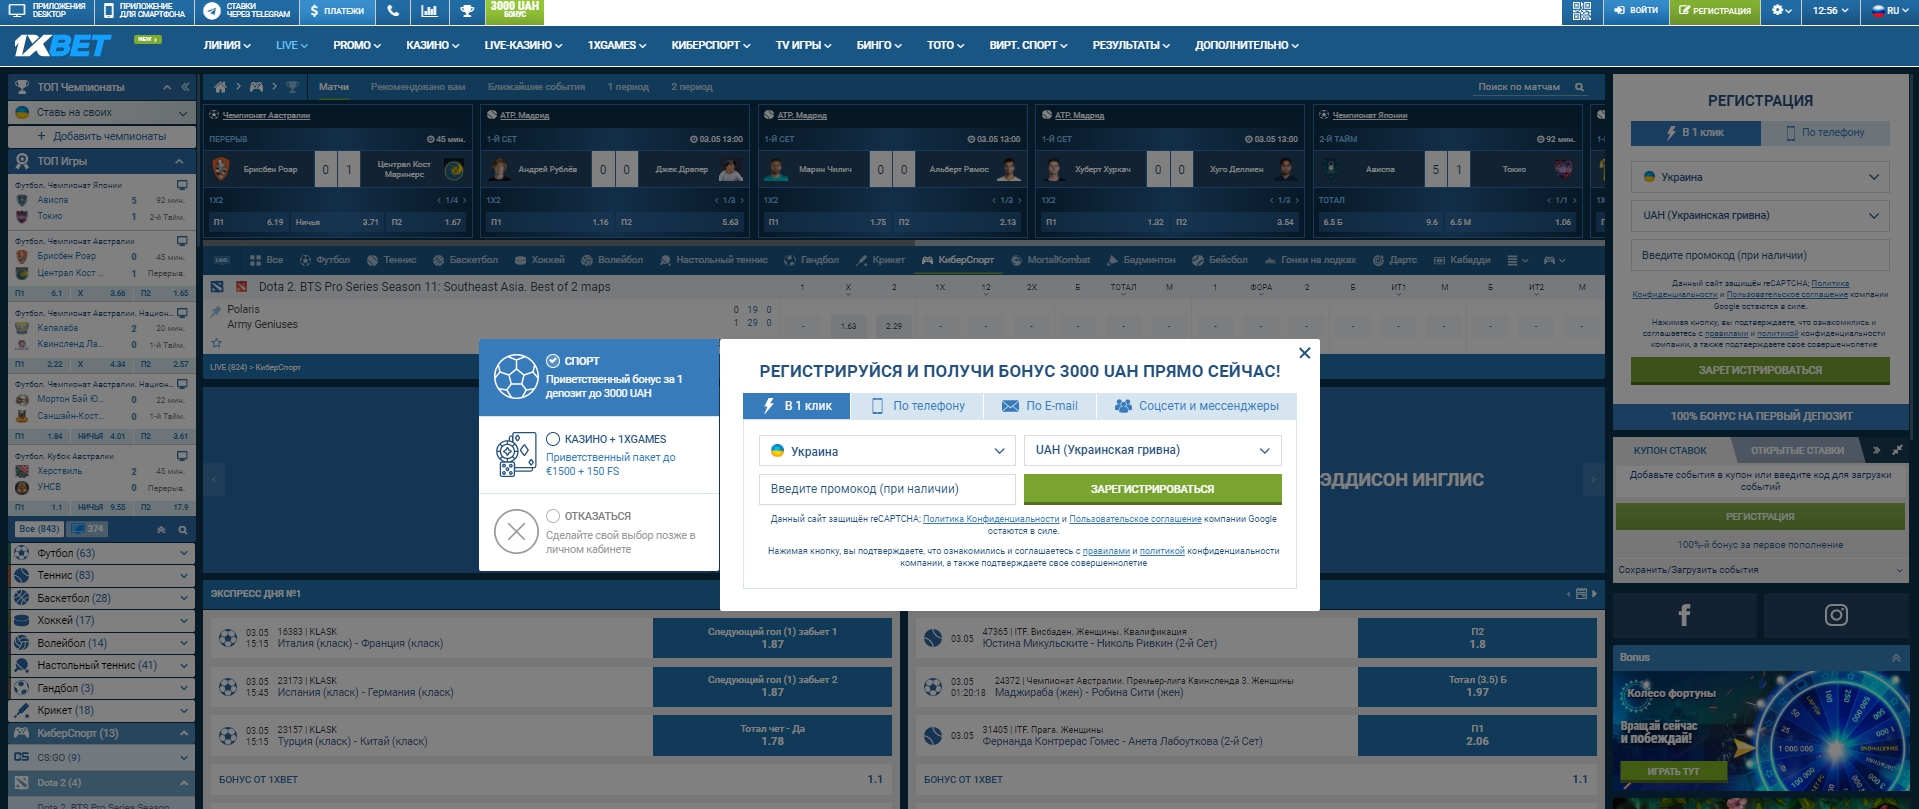The image size is (1919, 809).
Task: Click the home icon in breadcrumb
Action: [x=220, y=87]
